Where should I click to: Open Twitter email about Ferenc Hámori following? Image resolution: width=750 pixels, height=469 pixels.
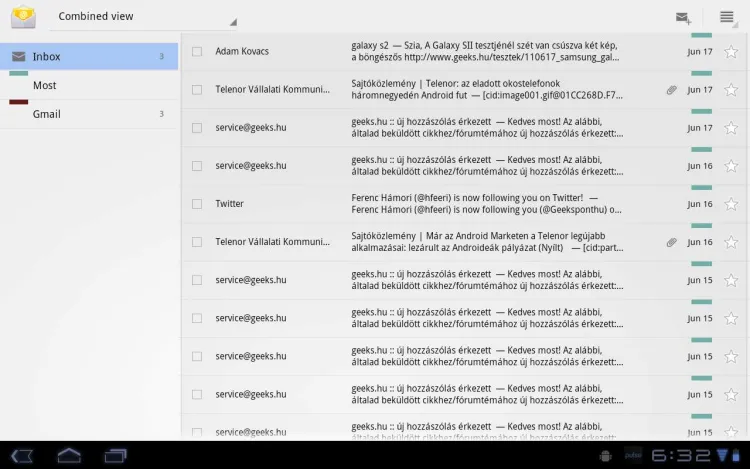[485, 204]
